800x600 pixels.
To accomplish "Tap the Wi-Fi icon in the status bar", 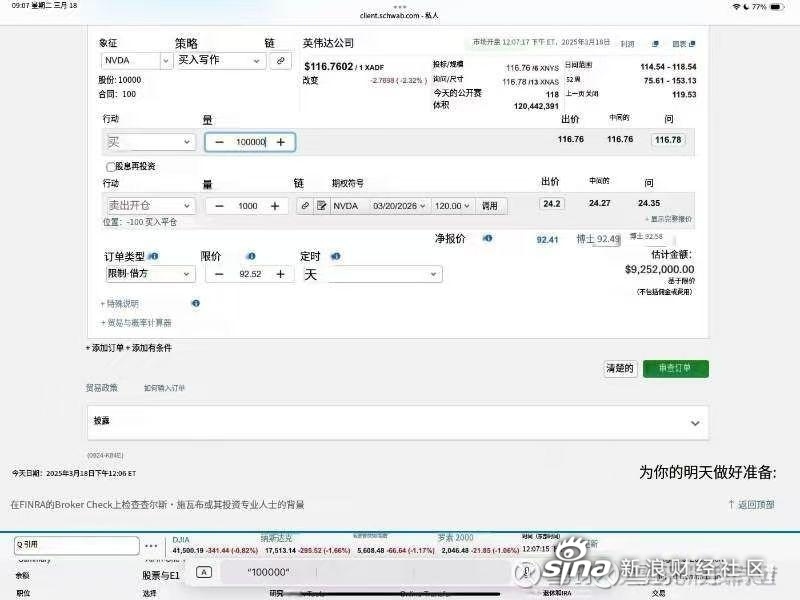I will point(736,7).
